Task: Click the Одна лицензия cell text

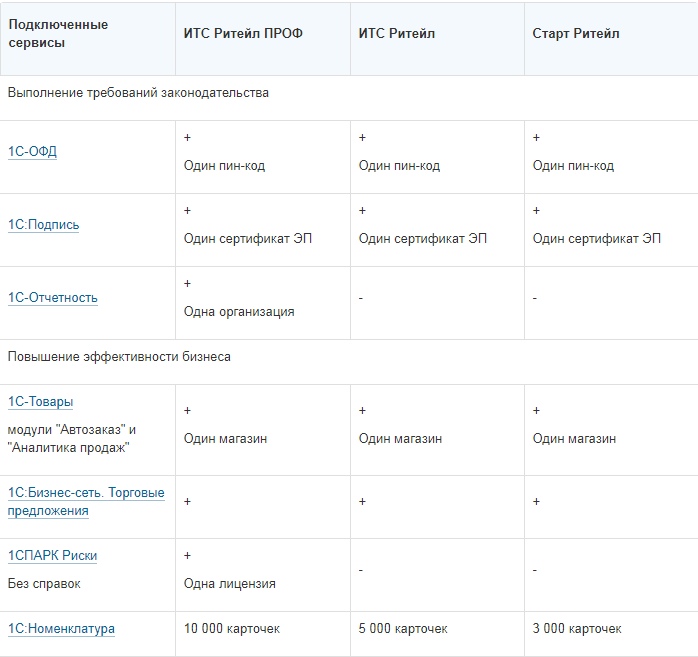Action: [x=229, y=584]
